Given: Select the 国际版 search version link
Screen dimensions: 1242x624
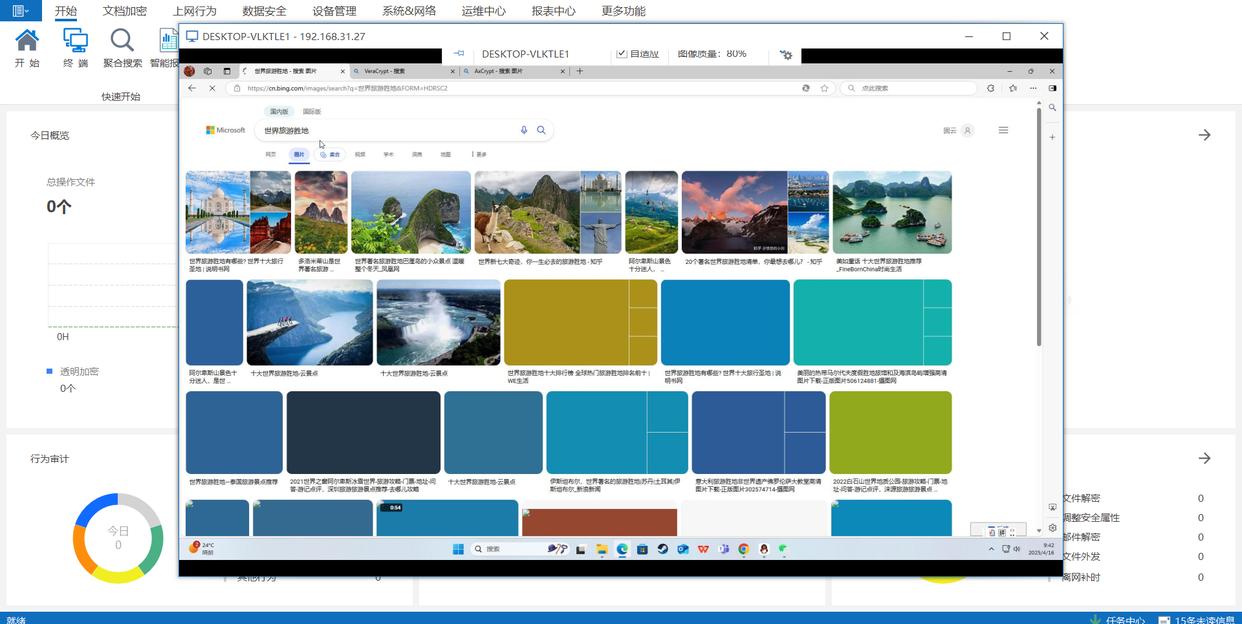Looking at the screenshot, I should (312, 112).
